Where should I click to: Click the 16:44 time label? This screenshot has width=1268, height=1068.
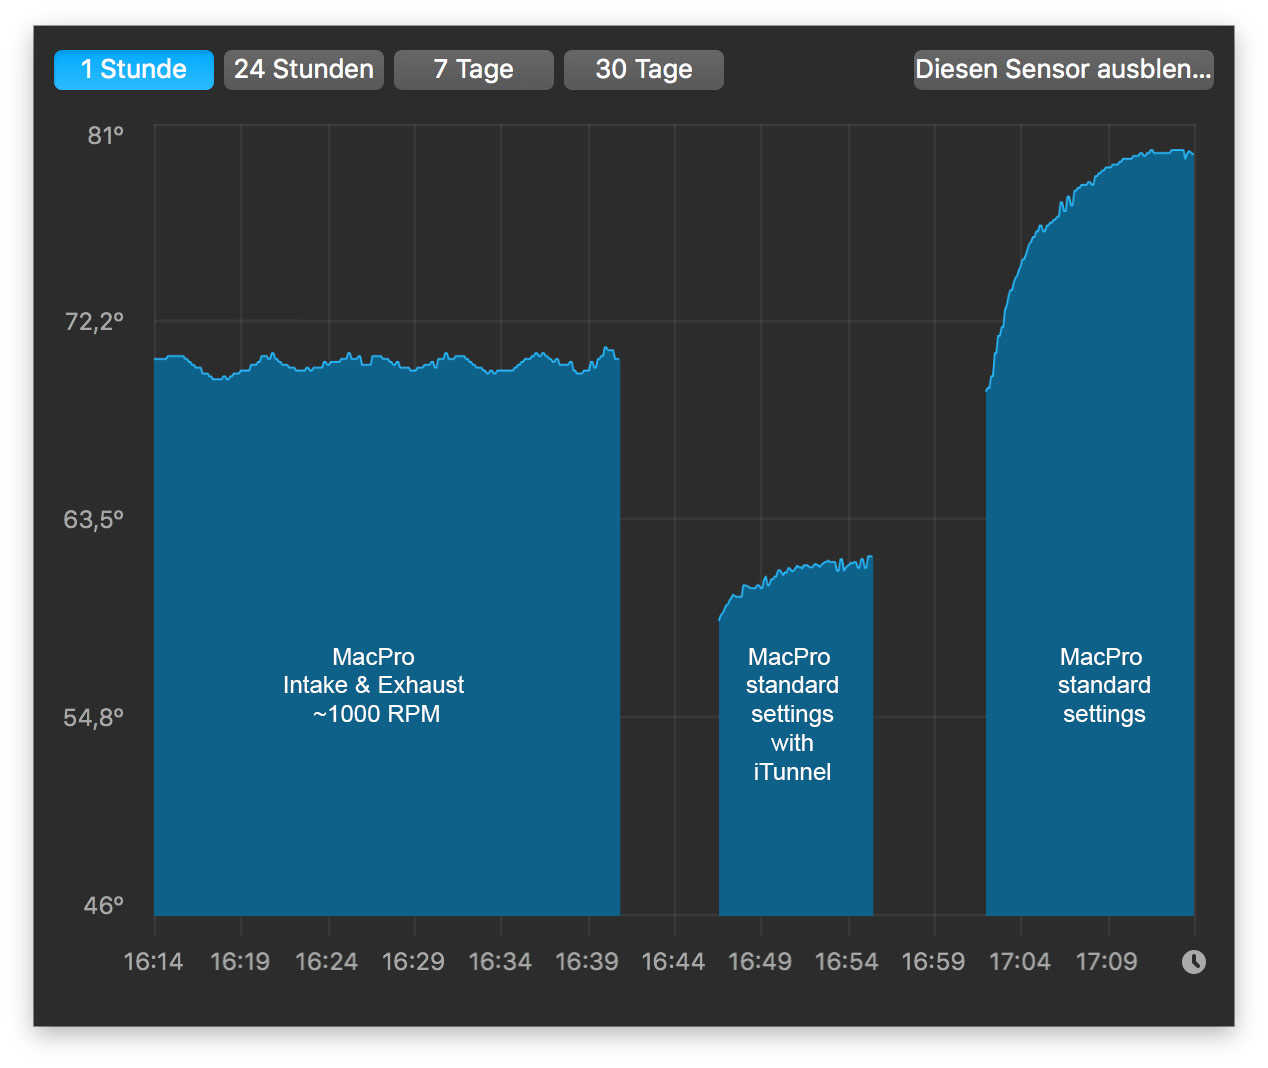point(674,962)
